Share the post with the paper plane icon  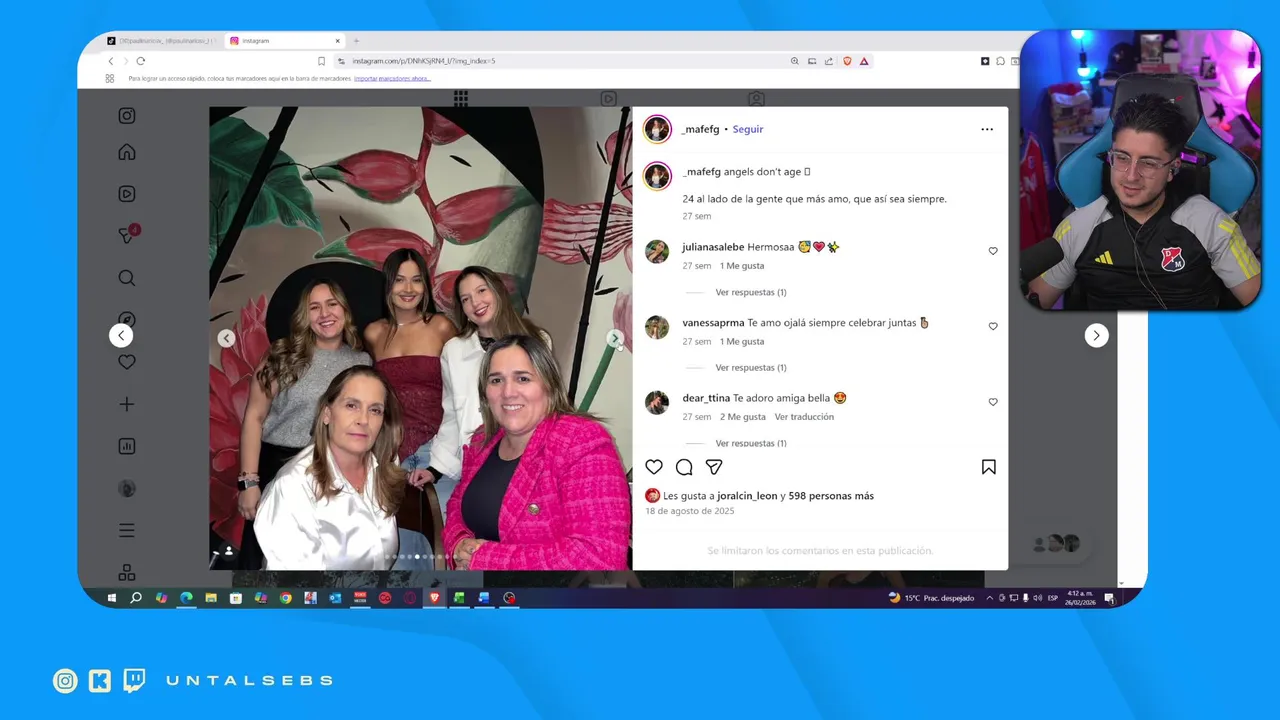pos(714,467)
